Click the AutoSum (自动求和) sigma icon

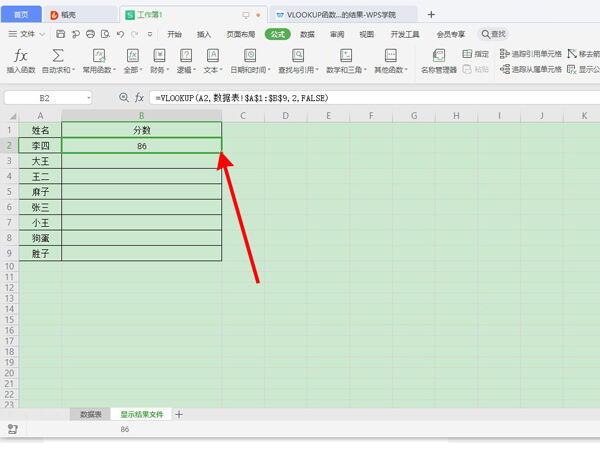(58, 55)
